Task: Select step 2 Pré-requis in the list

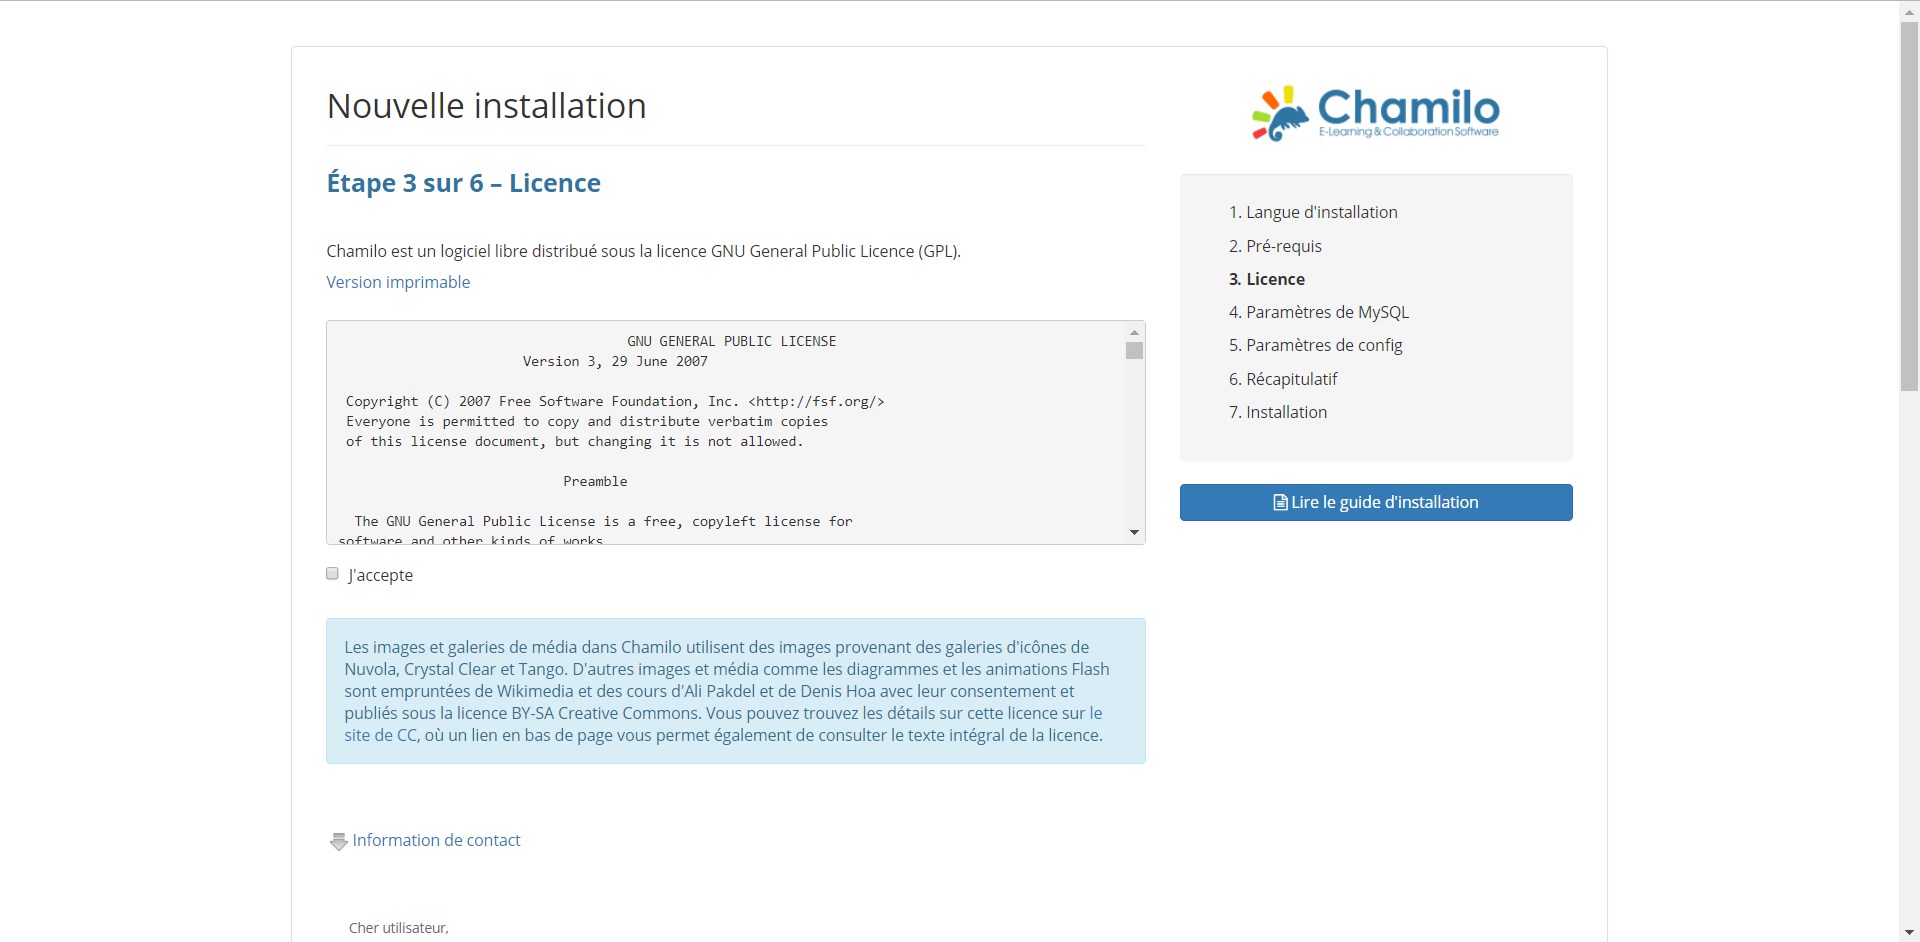Action: 1275,246
